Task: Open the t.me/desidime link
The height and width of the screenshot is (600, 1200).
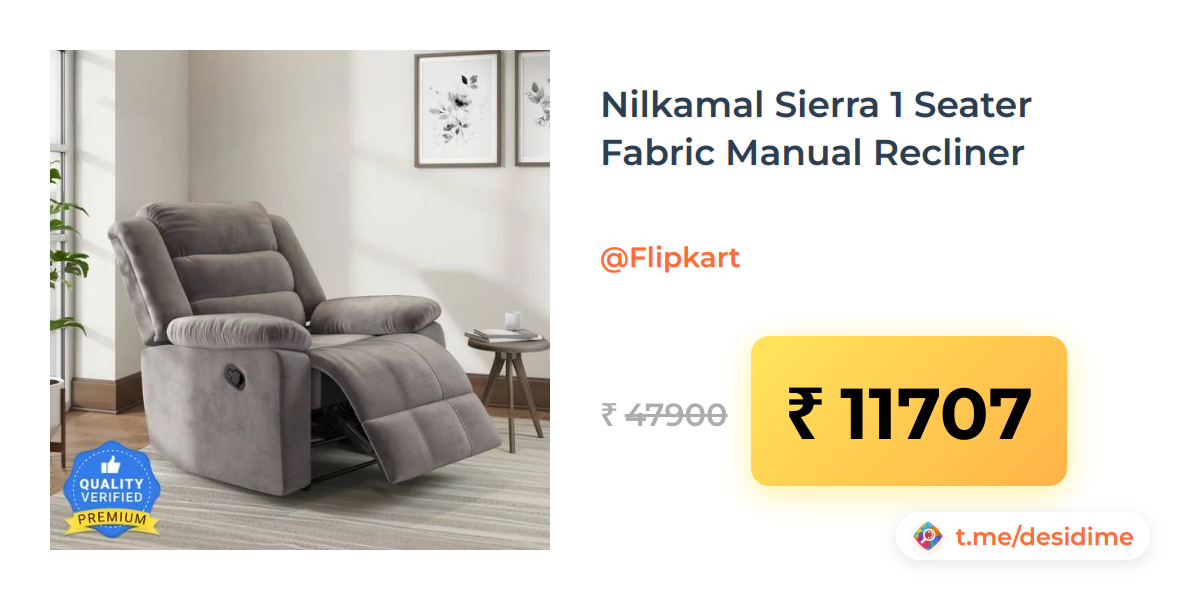Action: coord(1044,537)
